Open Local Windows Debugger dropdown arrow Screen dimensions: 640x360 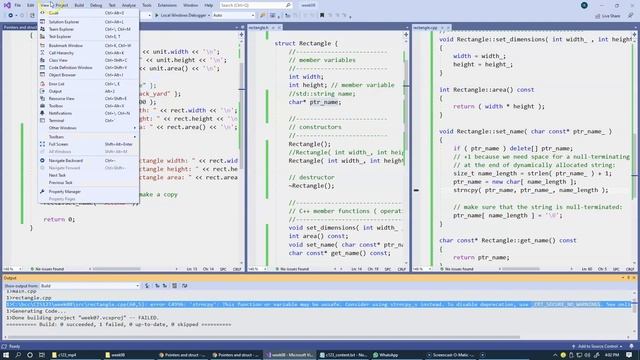[x=209, y=16]
